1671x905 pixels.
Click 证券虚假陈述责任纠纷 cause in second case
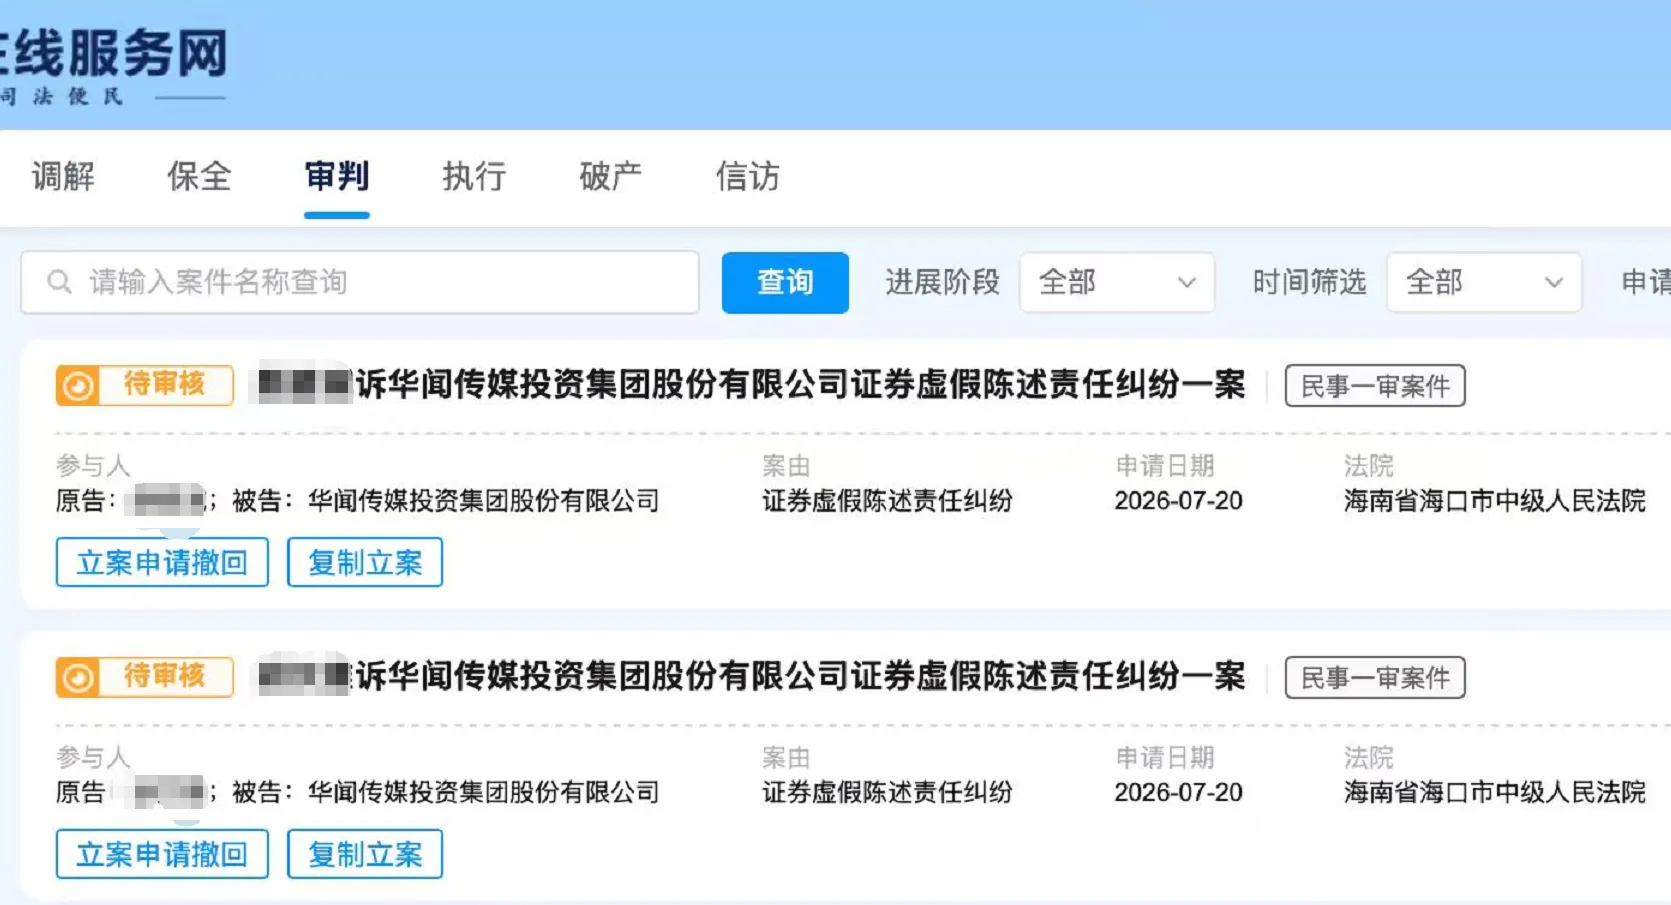[x=887, y=792]
